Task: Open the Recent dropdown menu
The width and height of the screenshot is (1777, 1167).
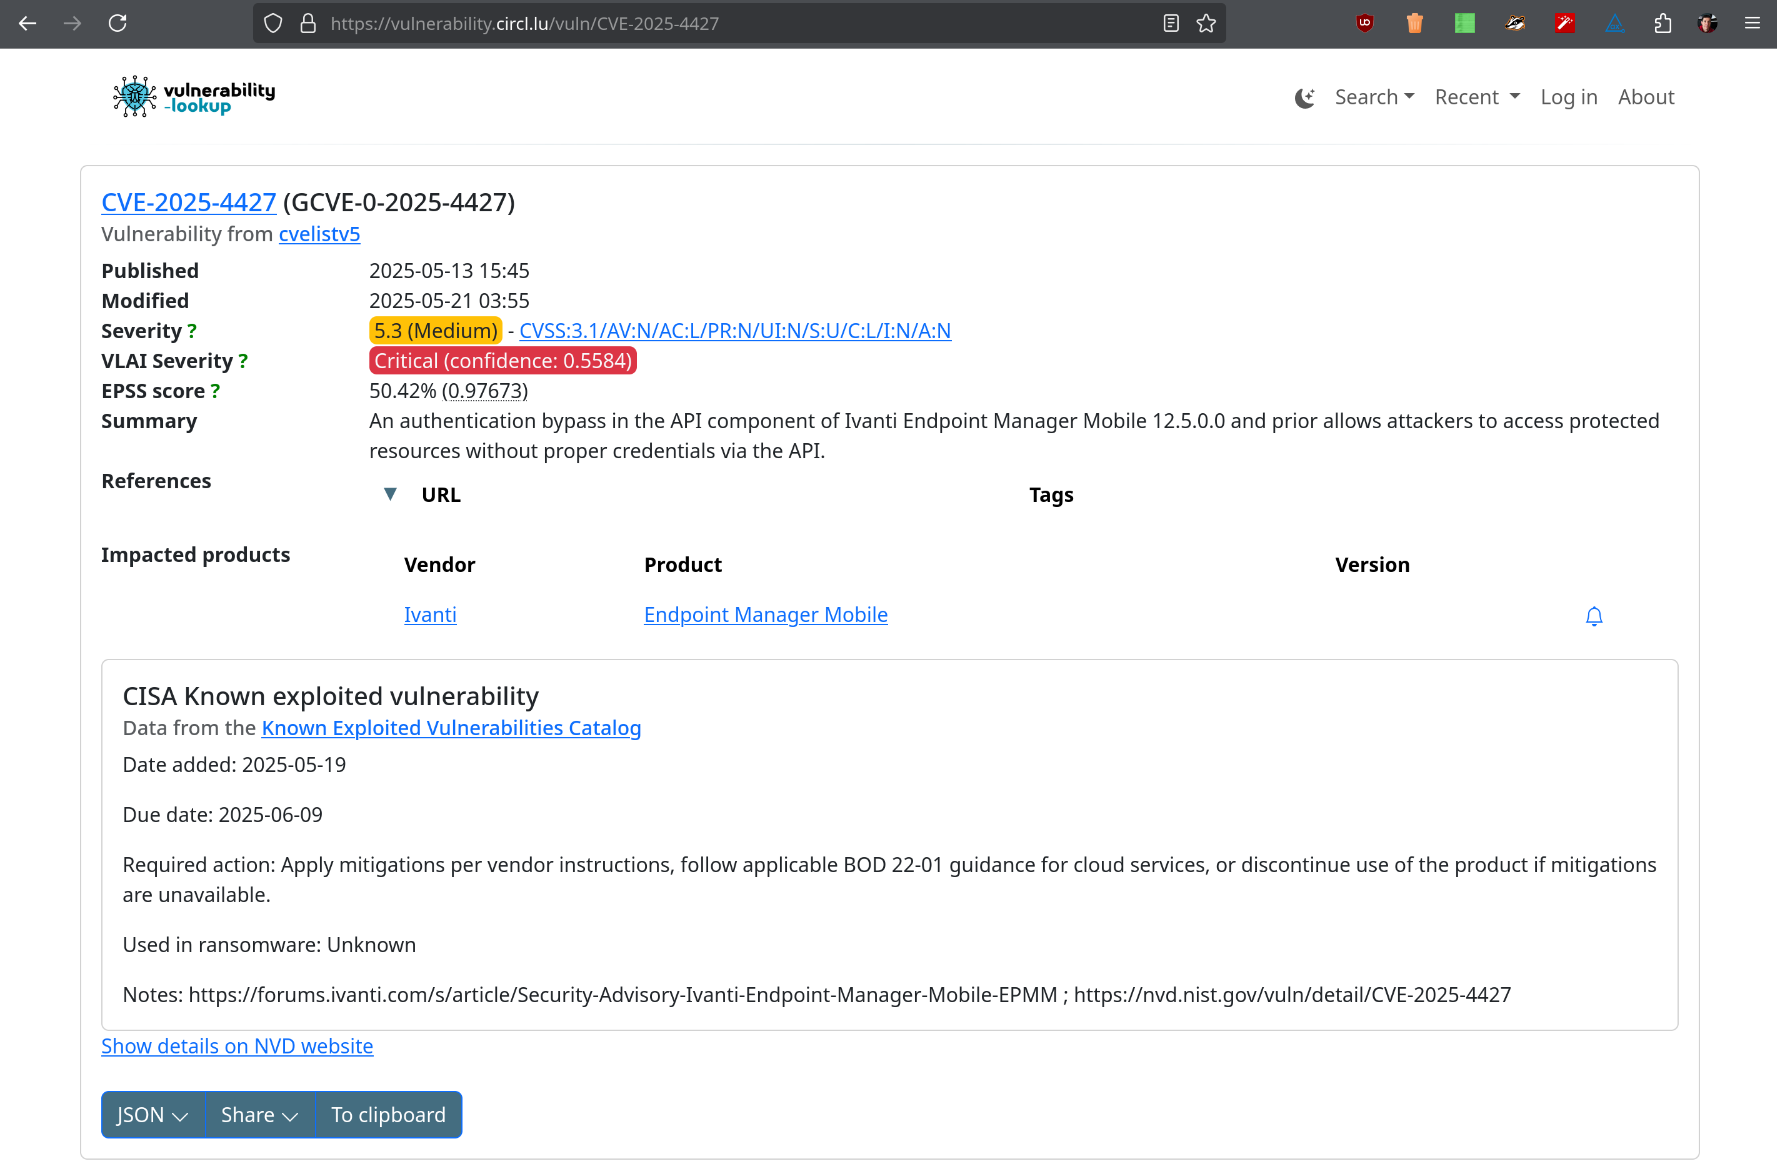Action: [1477, 97]
